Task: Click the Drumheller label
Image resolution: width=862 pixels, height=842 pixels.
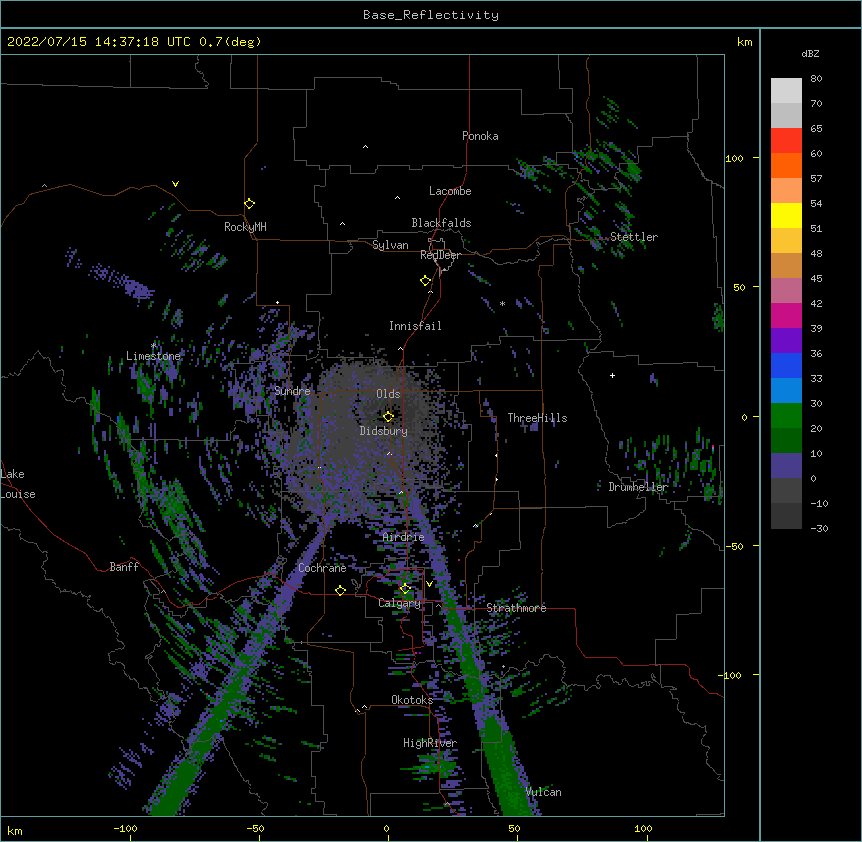Action: point(638,487)
